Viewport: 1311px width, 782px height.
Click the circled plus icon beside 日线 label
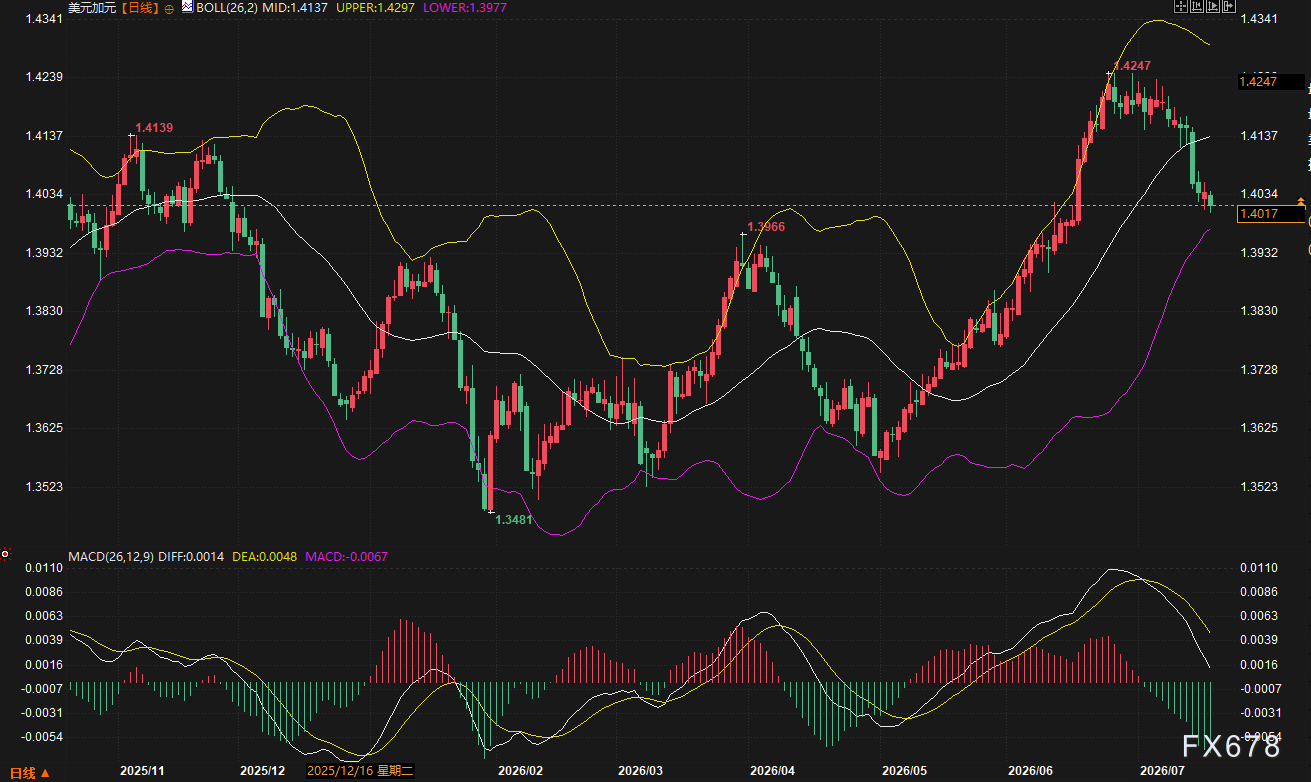(168, 8)
